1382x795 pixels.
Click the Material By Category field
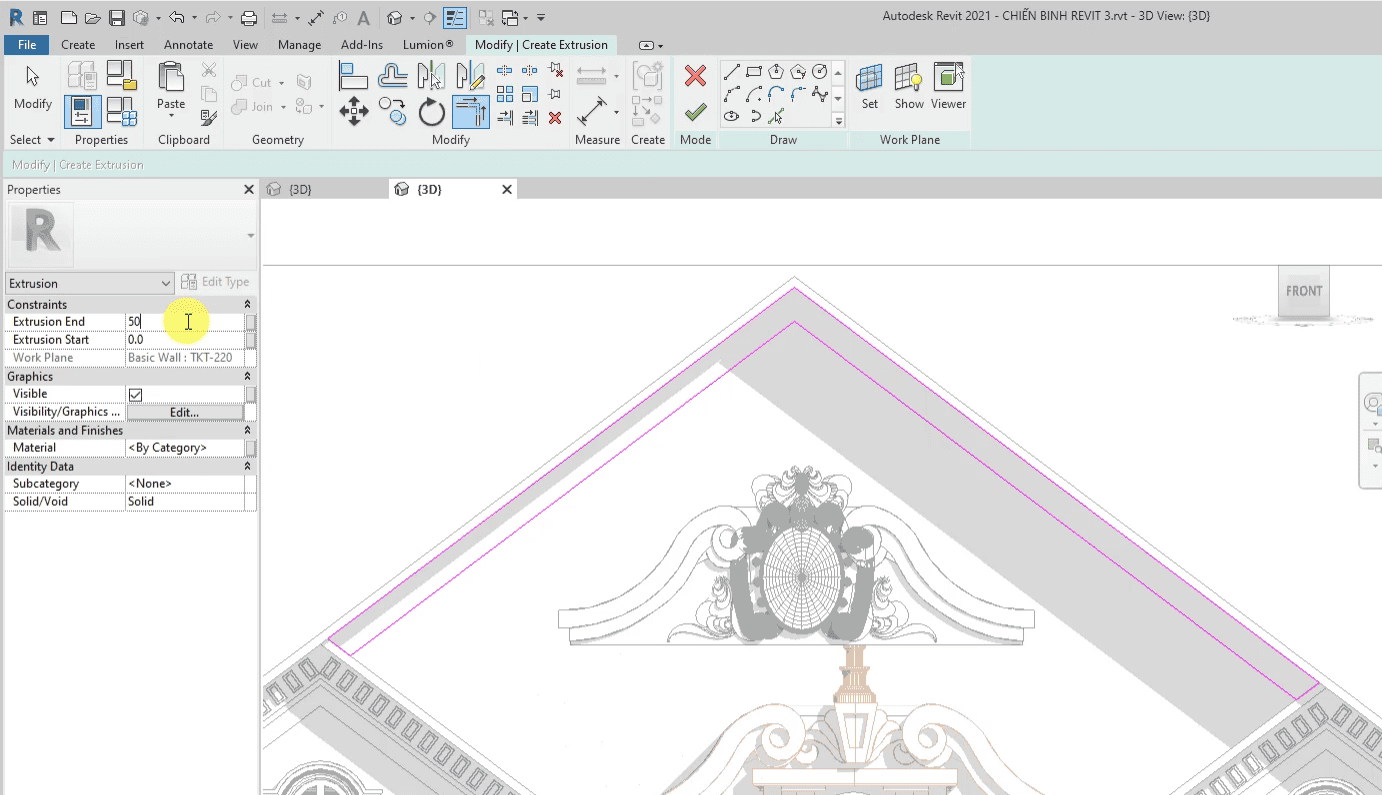[185, 448]
